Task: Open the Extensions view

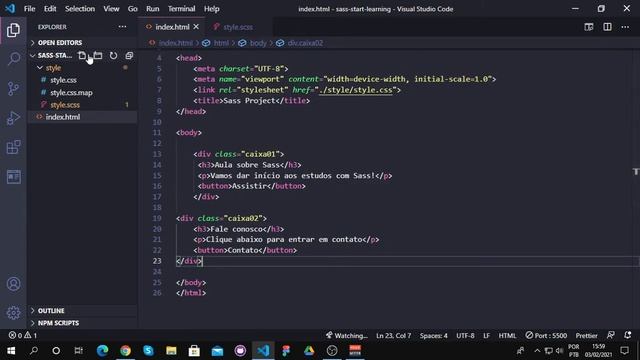Action: coord(13,147)
